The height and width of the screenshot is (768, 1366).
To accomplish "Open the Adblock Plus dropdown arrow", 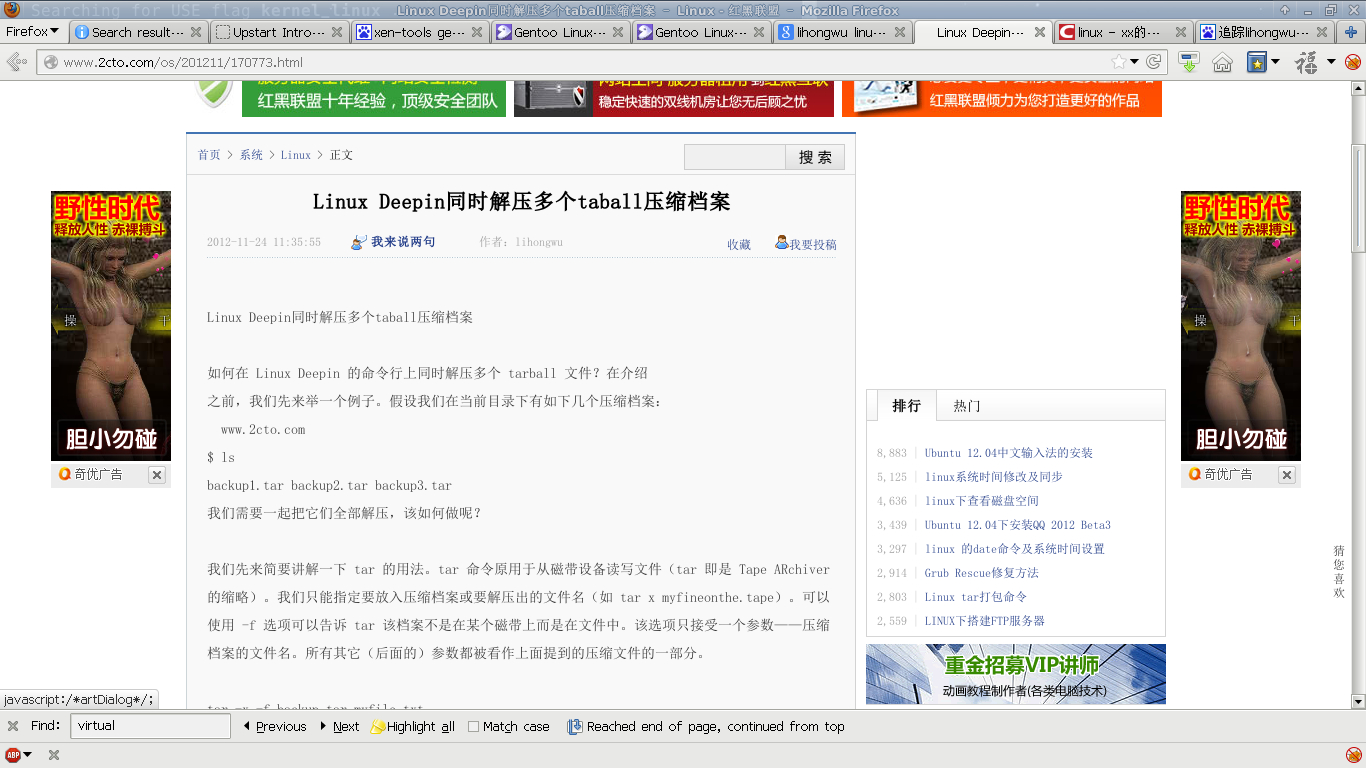I will click(x=27, y=755).
